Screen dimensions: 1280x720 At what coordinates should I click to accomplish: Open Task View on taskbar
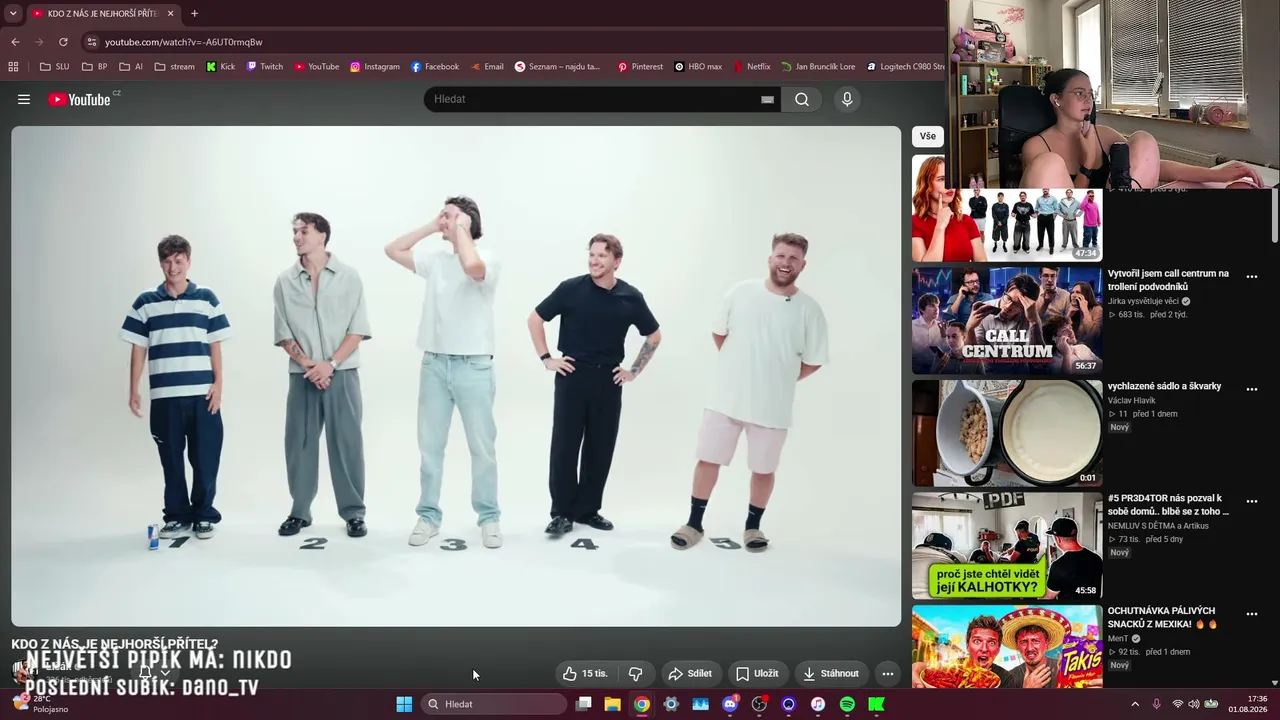pyautogui.click(x=584, y=704)
